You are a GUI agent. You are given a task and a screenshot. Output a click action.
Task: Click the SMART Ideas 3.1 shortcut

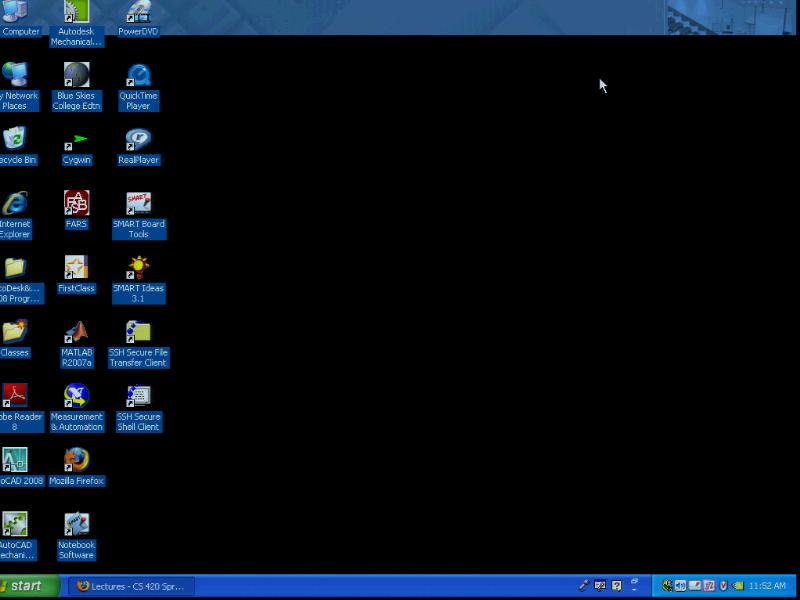point(138,268)
